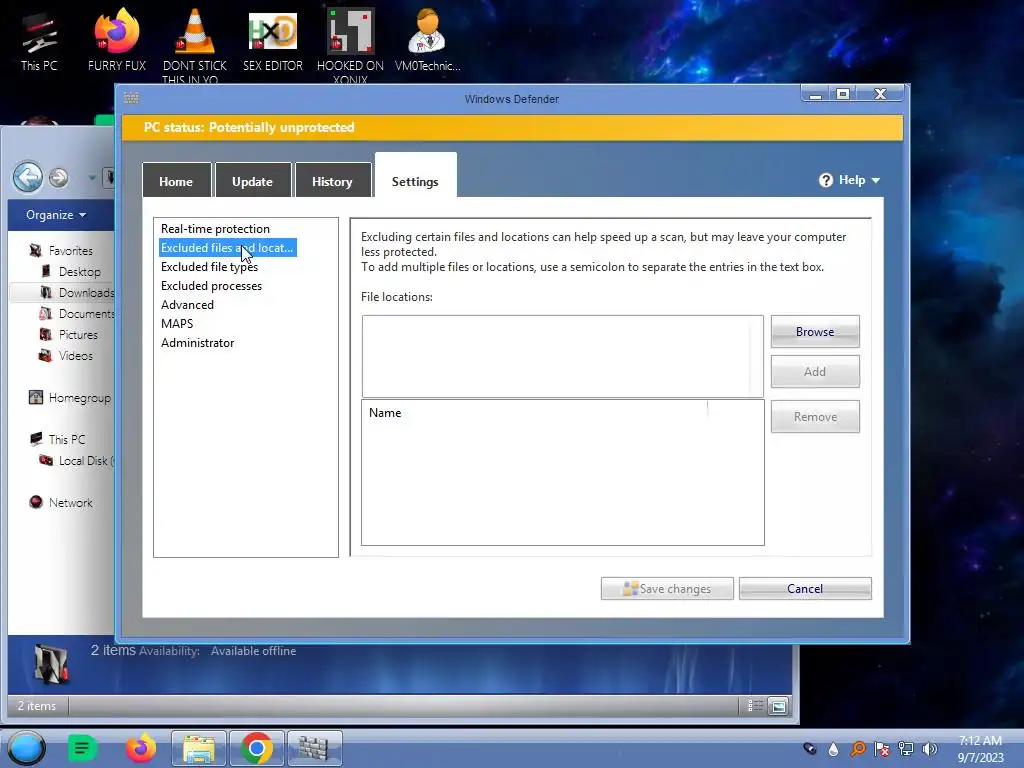This screenshot has height=768, width=1024.
Task: Open Chrome from the taskbar
Action: [257, 748]
